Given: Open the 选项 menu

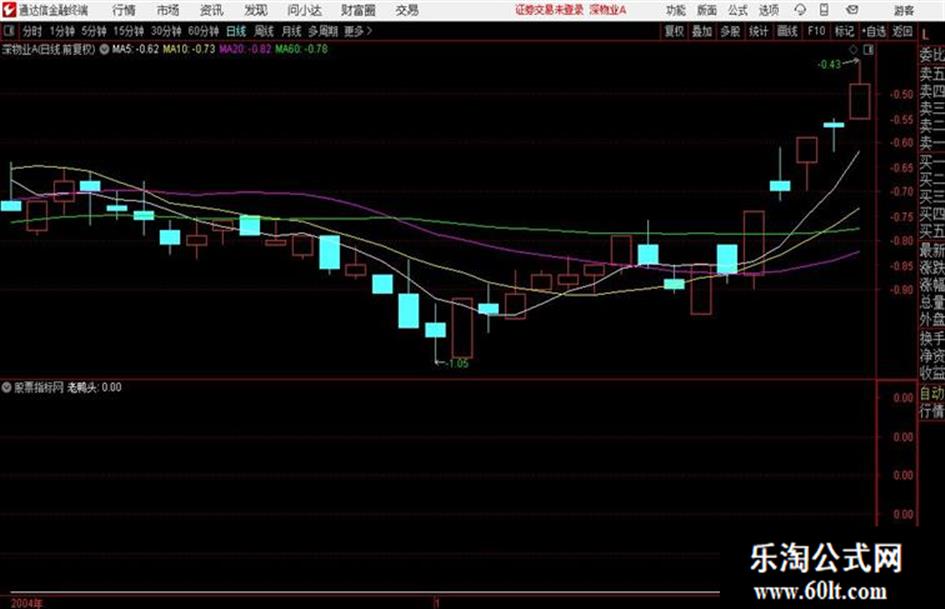Looking at the screenshot, I should point(769,10).
